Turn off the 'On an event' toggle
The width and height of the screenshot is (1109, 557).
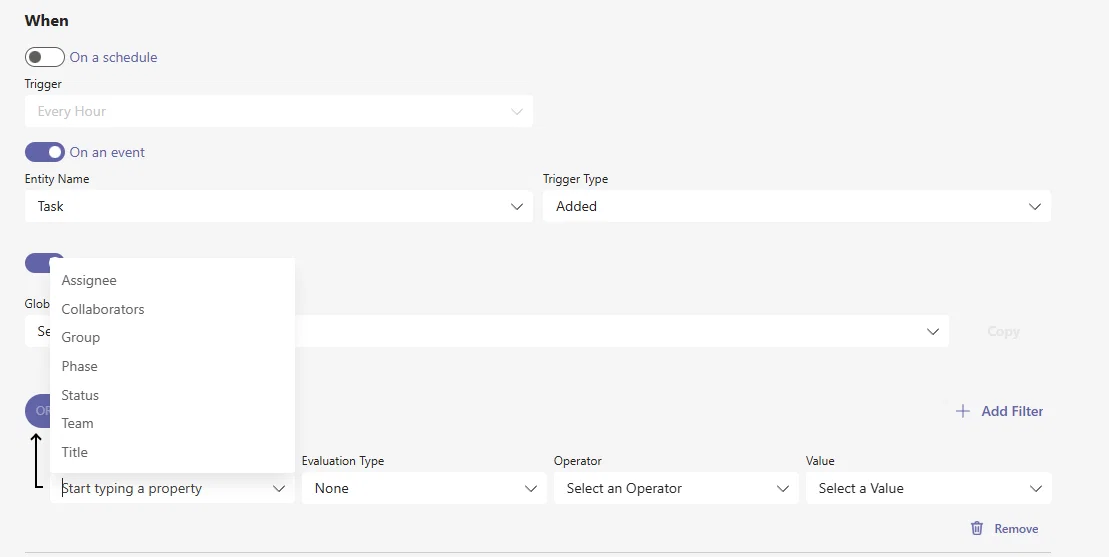[45, 152]
